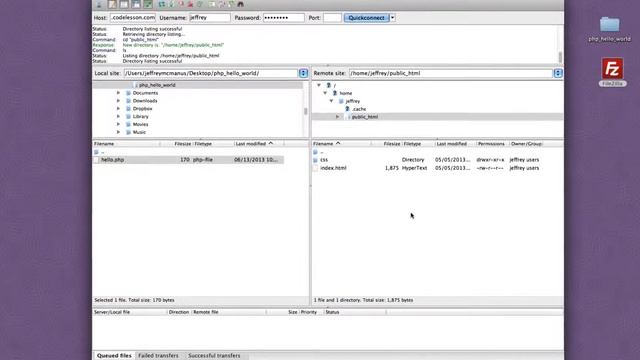Screen dimensions: 640x360
Task: Click the css folder icon
Action: click(316, 160)
